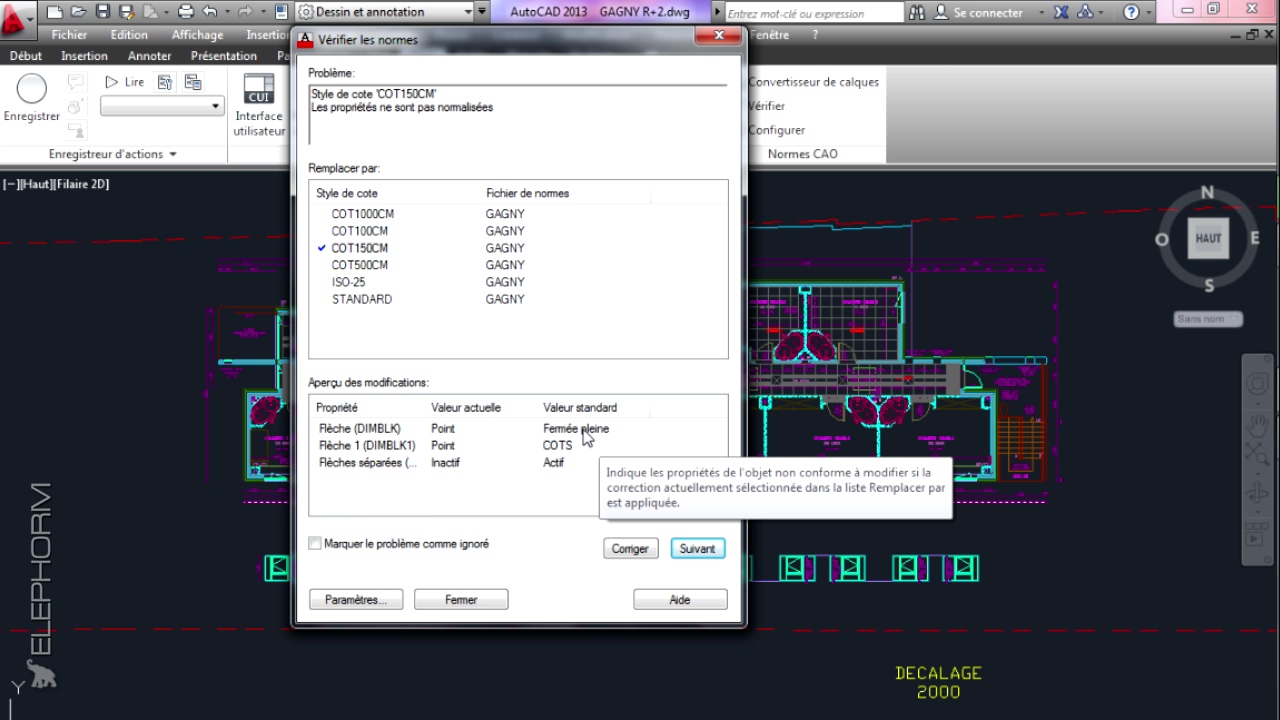
Task: Click the Aide button
Action: pos(680,600)
